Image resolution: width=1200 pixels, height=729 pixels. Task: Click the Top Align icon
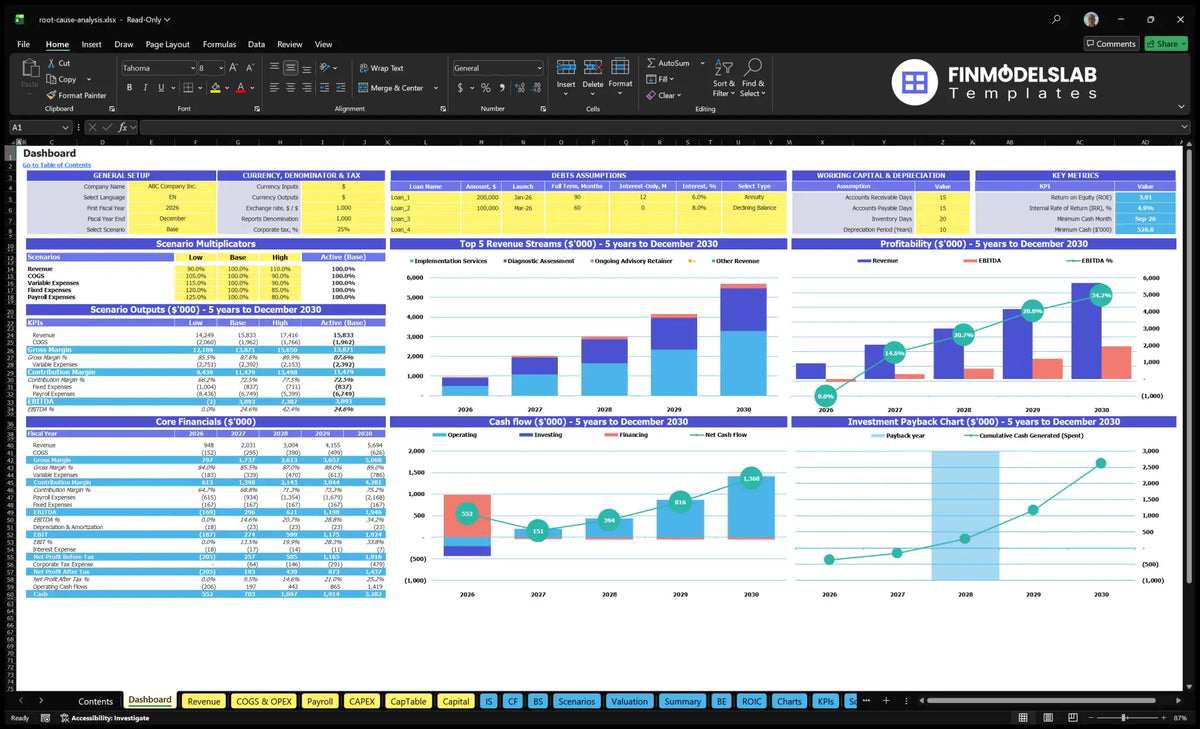point(274,68)
